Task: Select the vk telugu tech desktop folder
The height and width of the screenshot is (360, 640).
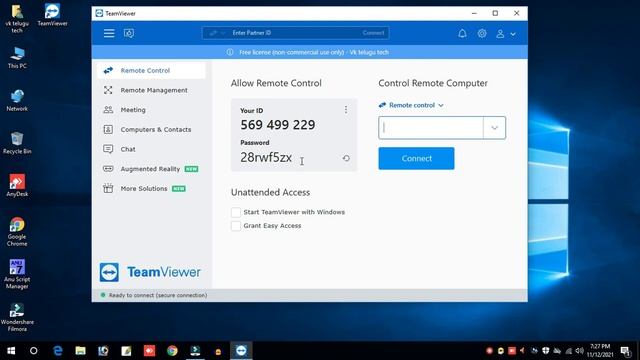Action: (x=17, y=18)
